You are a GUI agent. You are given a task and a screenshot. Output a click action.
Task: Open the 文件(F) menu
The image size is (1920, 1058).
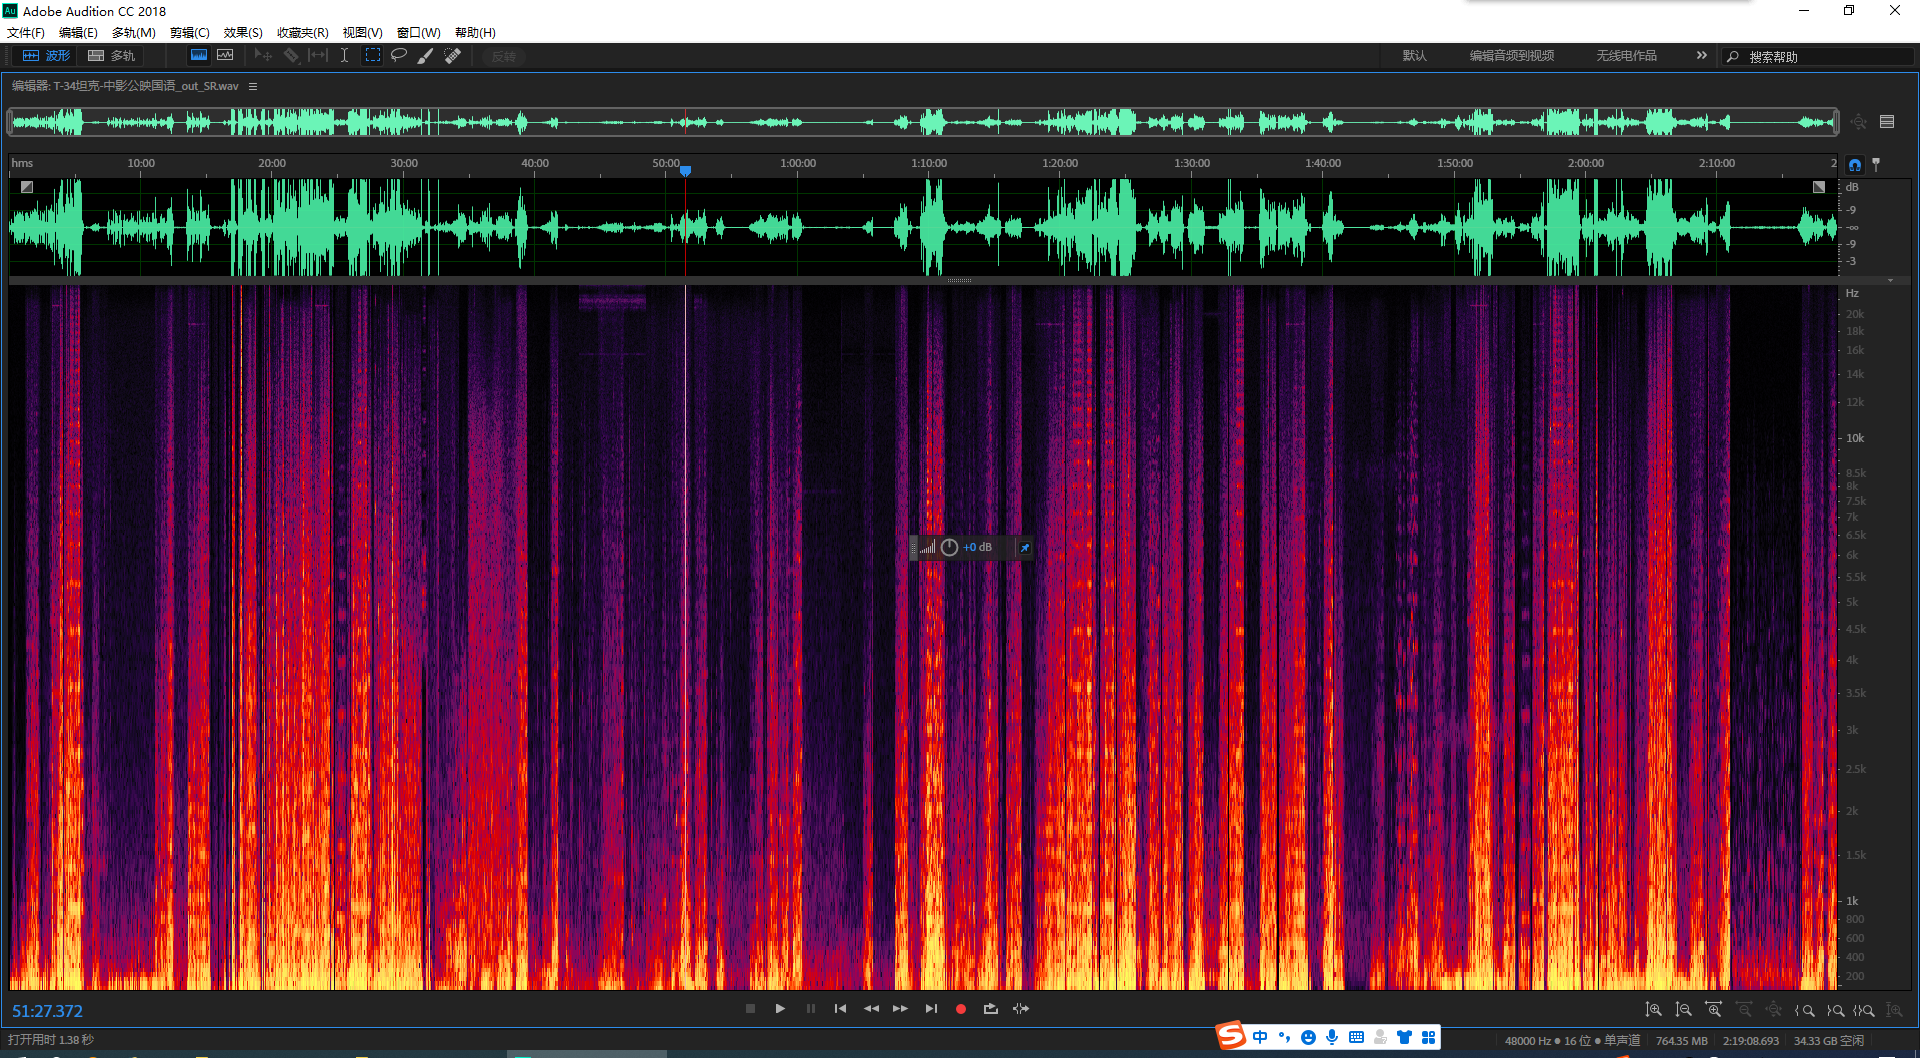(26, 33)
